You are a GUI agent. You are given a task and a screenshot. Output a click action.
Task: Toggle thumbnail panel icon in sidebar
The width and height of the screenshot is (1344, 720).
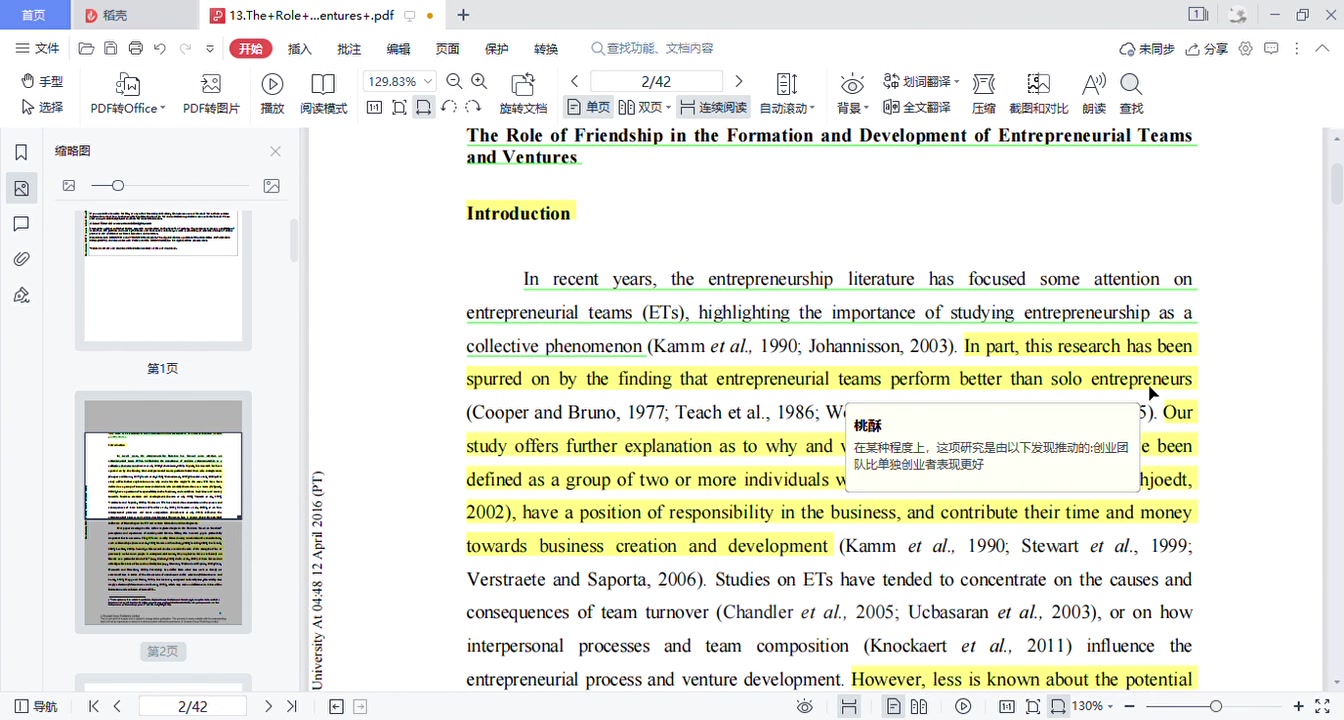click(21, 188)
